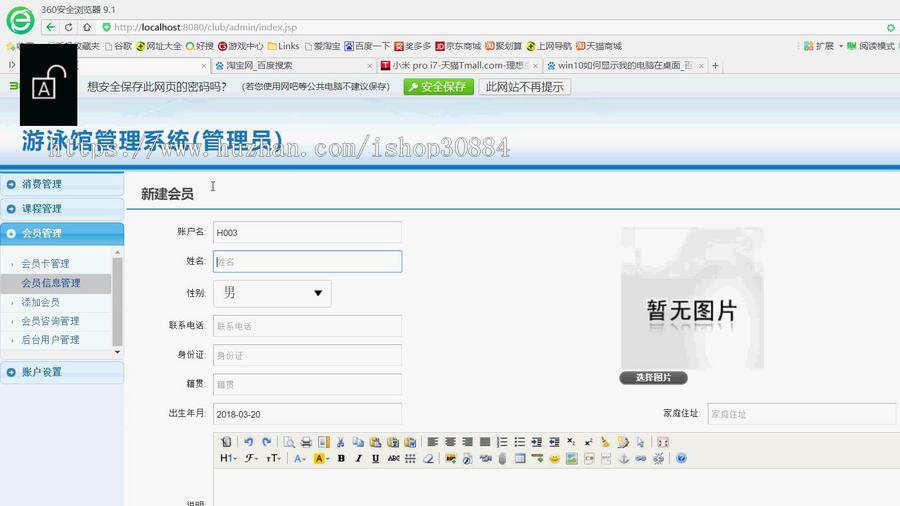Image resolution: width=900 pixels, height=506 pixels.
Task: Center-align text in the editor
Action: pos(450,442)
